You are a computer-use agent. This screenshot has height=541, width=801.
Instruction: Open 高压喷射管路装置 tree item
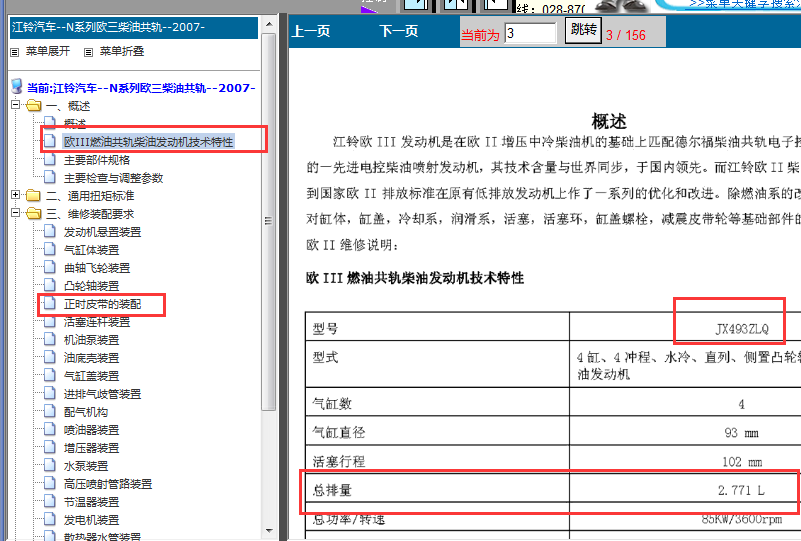pyautogui.click(x=108, y=484)
